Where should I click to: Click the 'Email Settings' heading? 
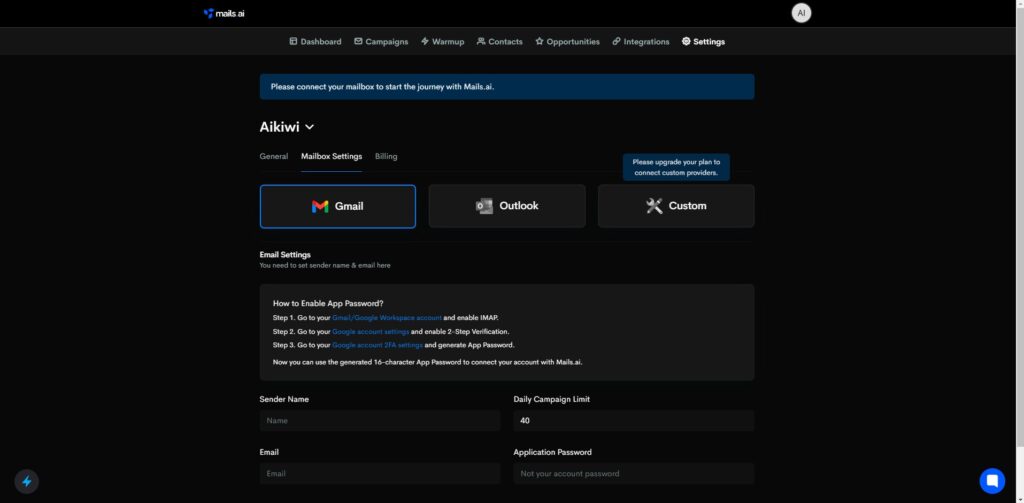[x=285, y=255]
